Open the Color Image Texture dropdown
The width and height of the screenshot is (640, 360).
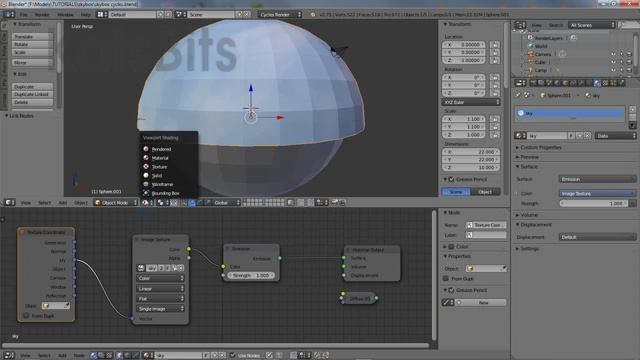click(597, 193)
